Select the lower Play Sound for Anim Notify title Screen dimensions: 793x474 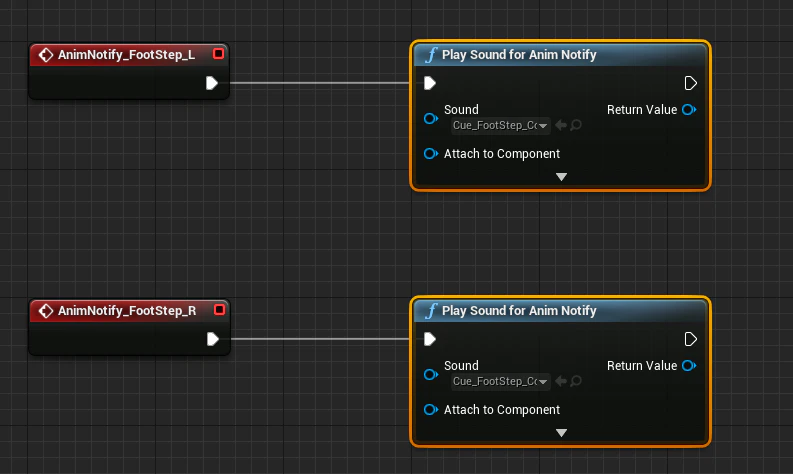coord(519,311)
